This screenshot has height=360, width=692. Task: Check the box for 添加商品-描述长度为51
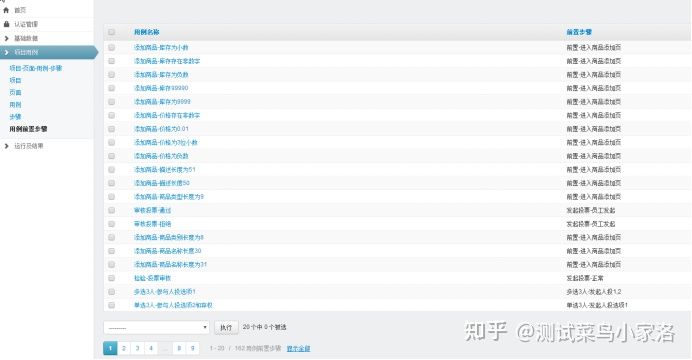pyautogui.click(x=111, y=169)
